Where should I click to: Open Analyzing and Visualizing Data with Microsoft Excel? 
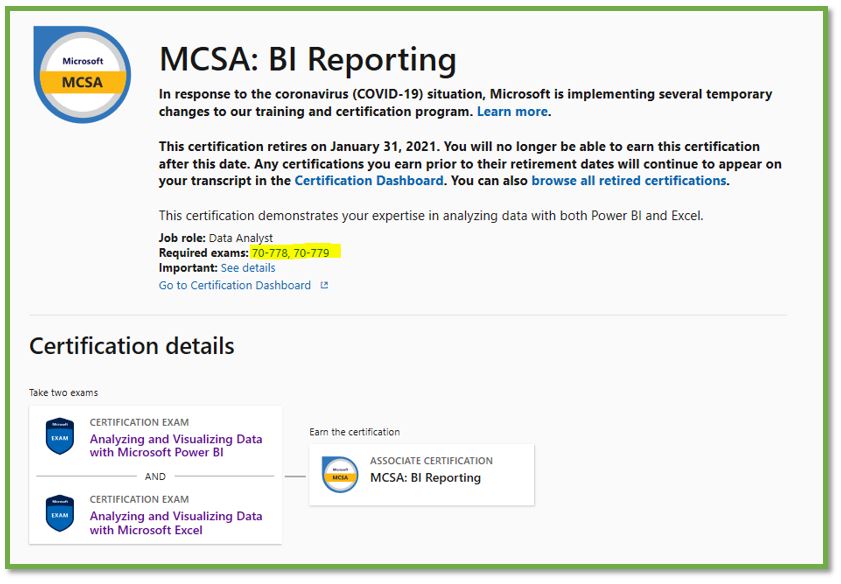pos(176,523)
